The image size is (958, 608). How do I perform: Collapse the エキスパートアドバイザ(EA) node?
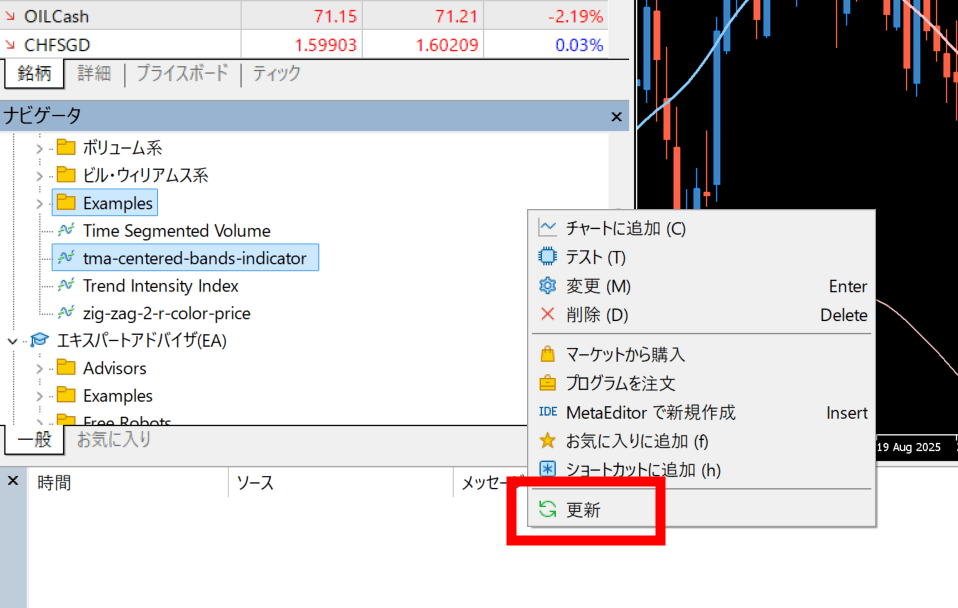click(12, 341)
